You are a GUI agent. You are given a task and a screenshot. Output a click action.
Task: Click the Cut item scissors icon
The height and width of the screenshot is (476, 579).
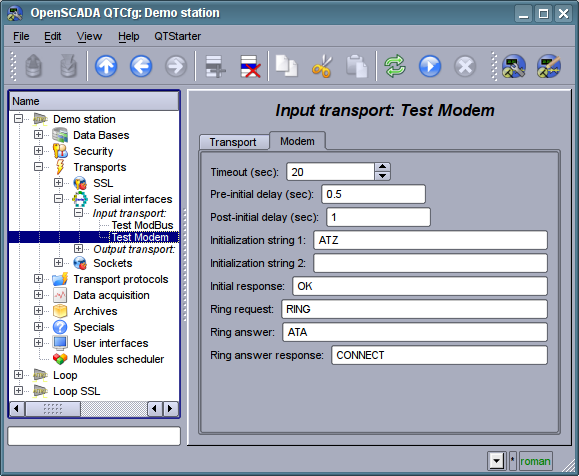[322, 66]
